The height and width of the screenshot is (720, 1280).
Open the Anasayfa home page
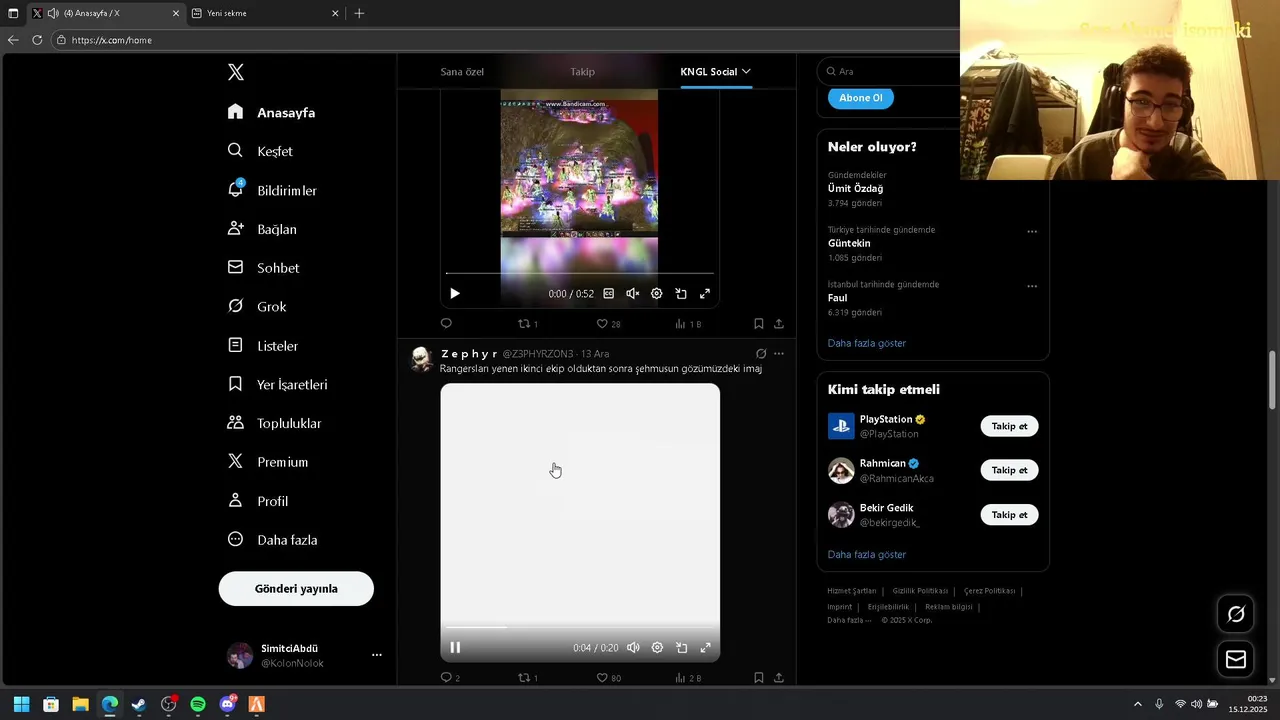point(271,112)
